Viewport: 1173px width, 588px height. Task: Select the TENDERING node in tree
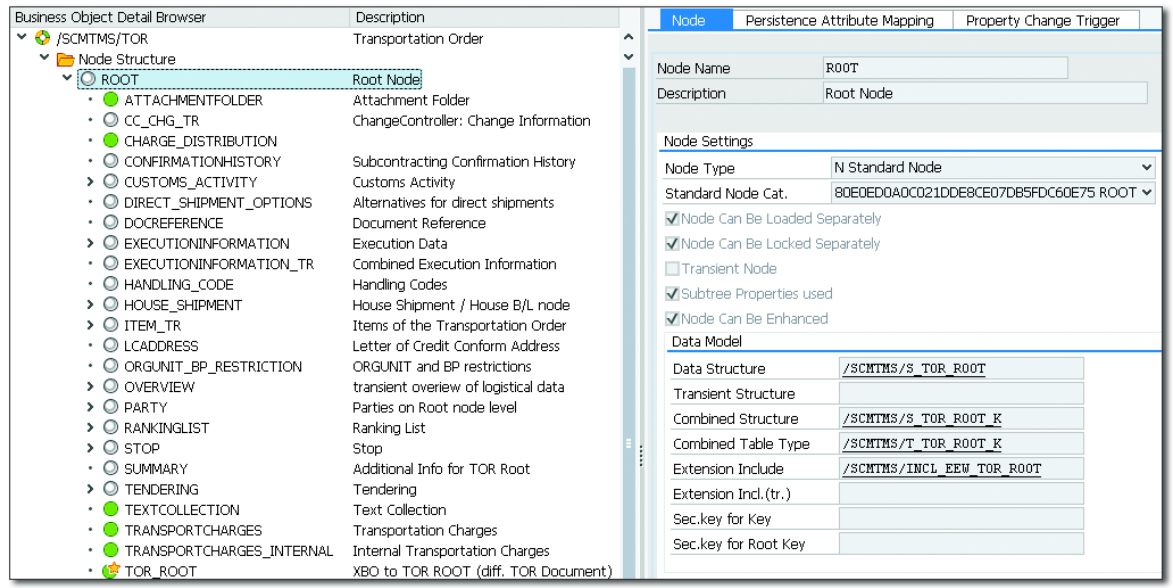point(161,490)
